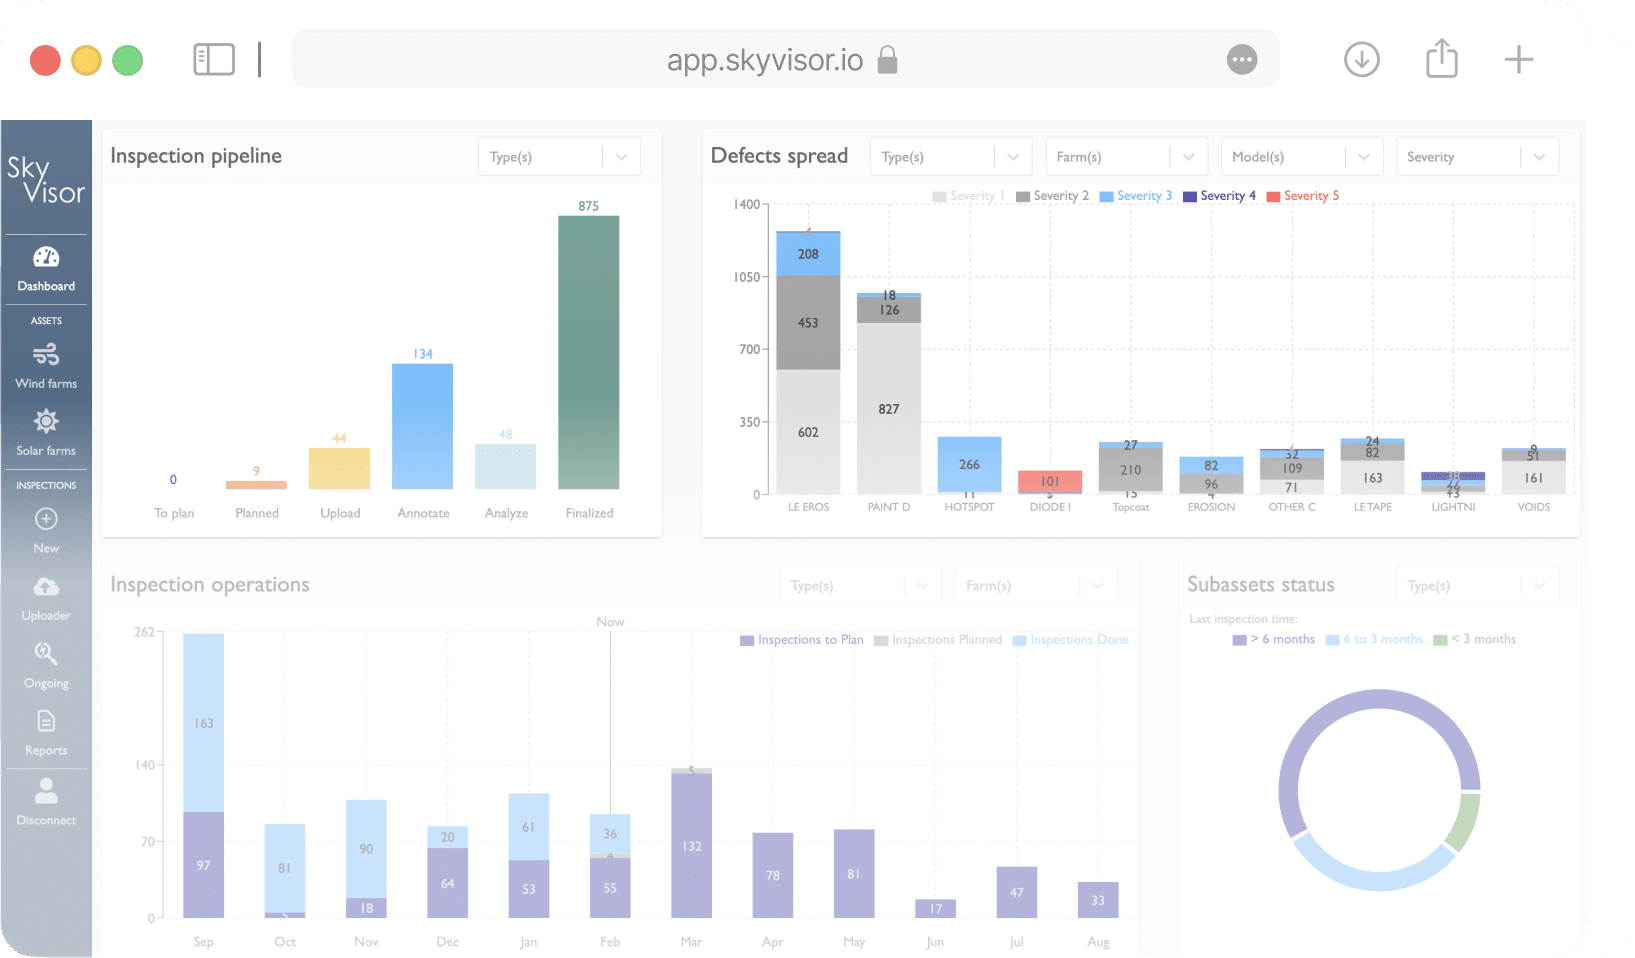
Task: Click the browser share icon
Action: tap(1441, 59)
